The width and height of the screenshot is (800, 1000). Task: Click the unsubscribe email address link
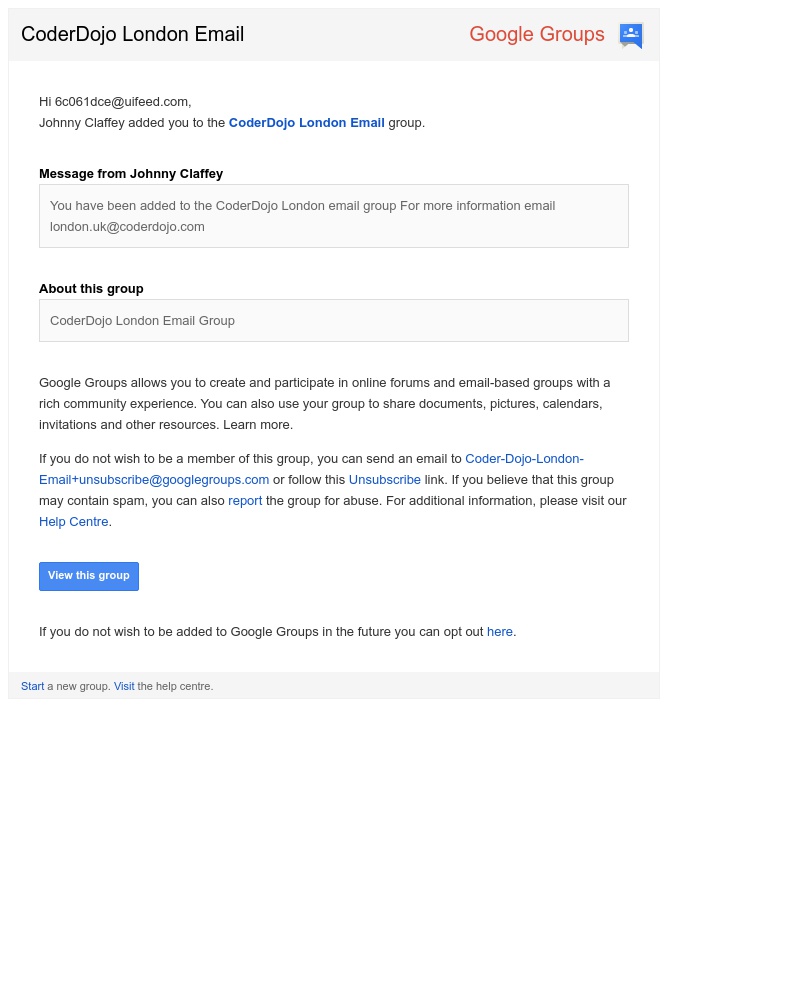[311, 469]
